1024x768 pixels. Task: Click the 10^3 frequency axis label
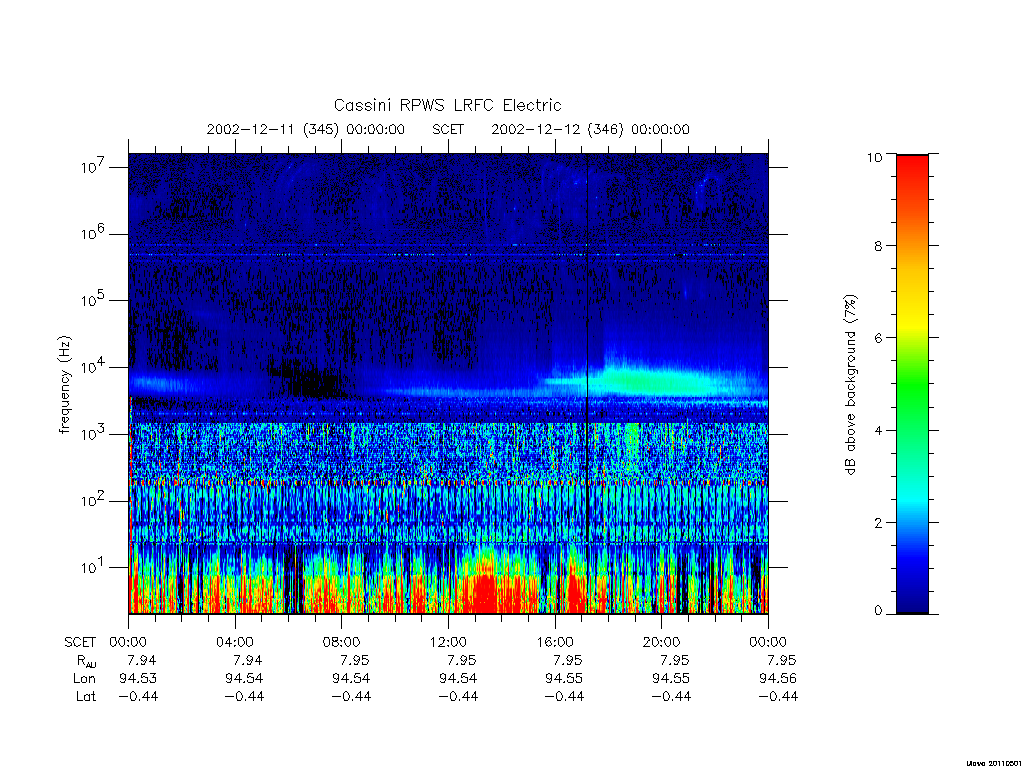pos(93,434)
